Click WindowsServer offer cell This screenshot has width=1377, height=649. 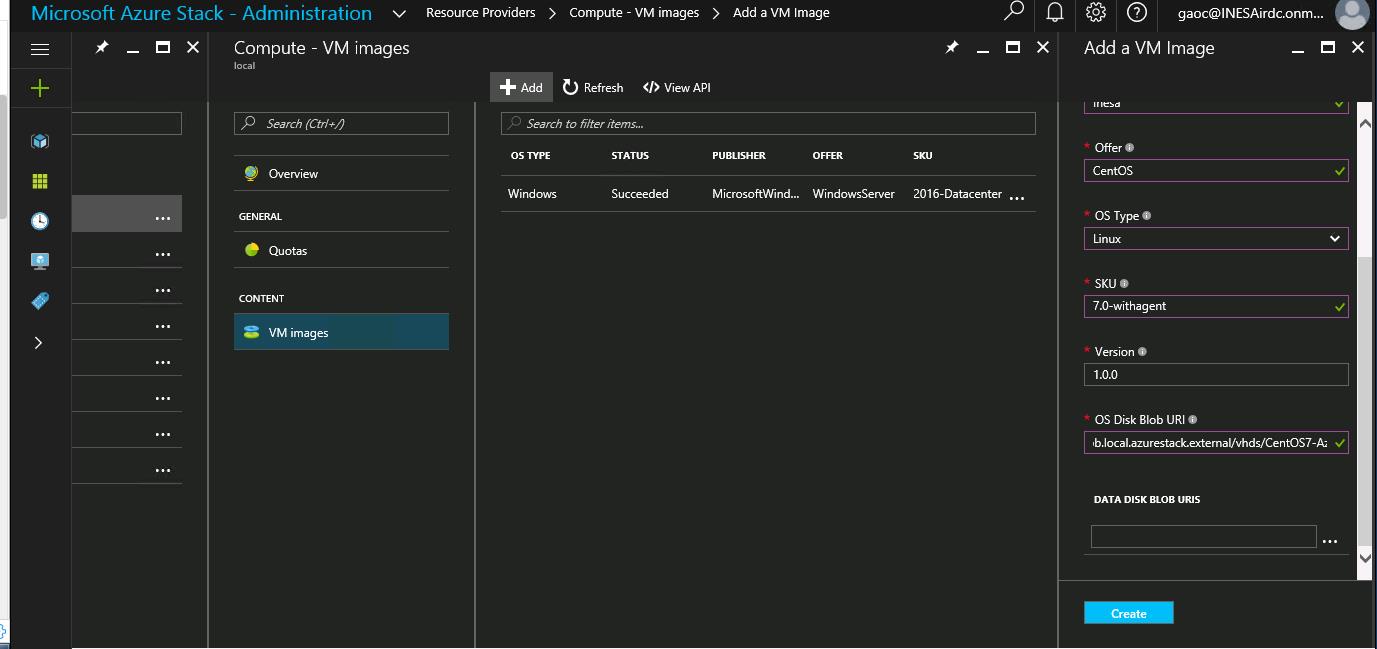(x=854, y=193)
